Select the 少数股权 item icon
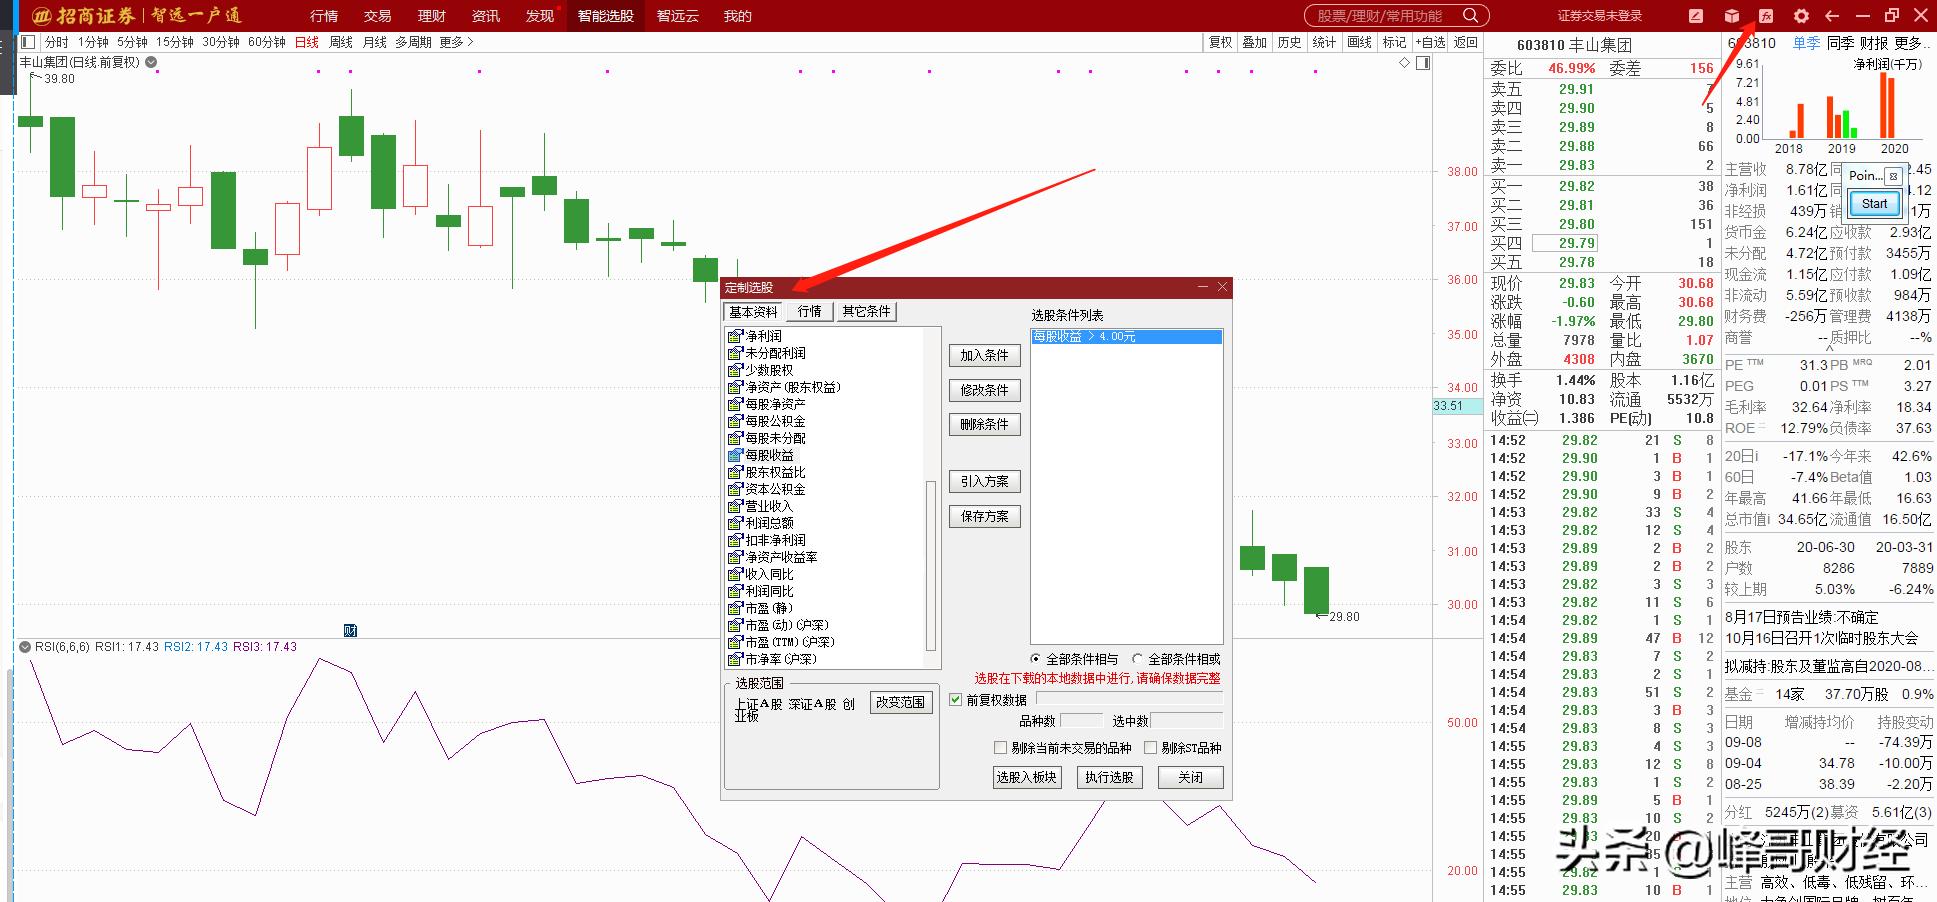Image resolution: width=1937 pixels, height=902 pixels. tap(735, 370)
